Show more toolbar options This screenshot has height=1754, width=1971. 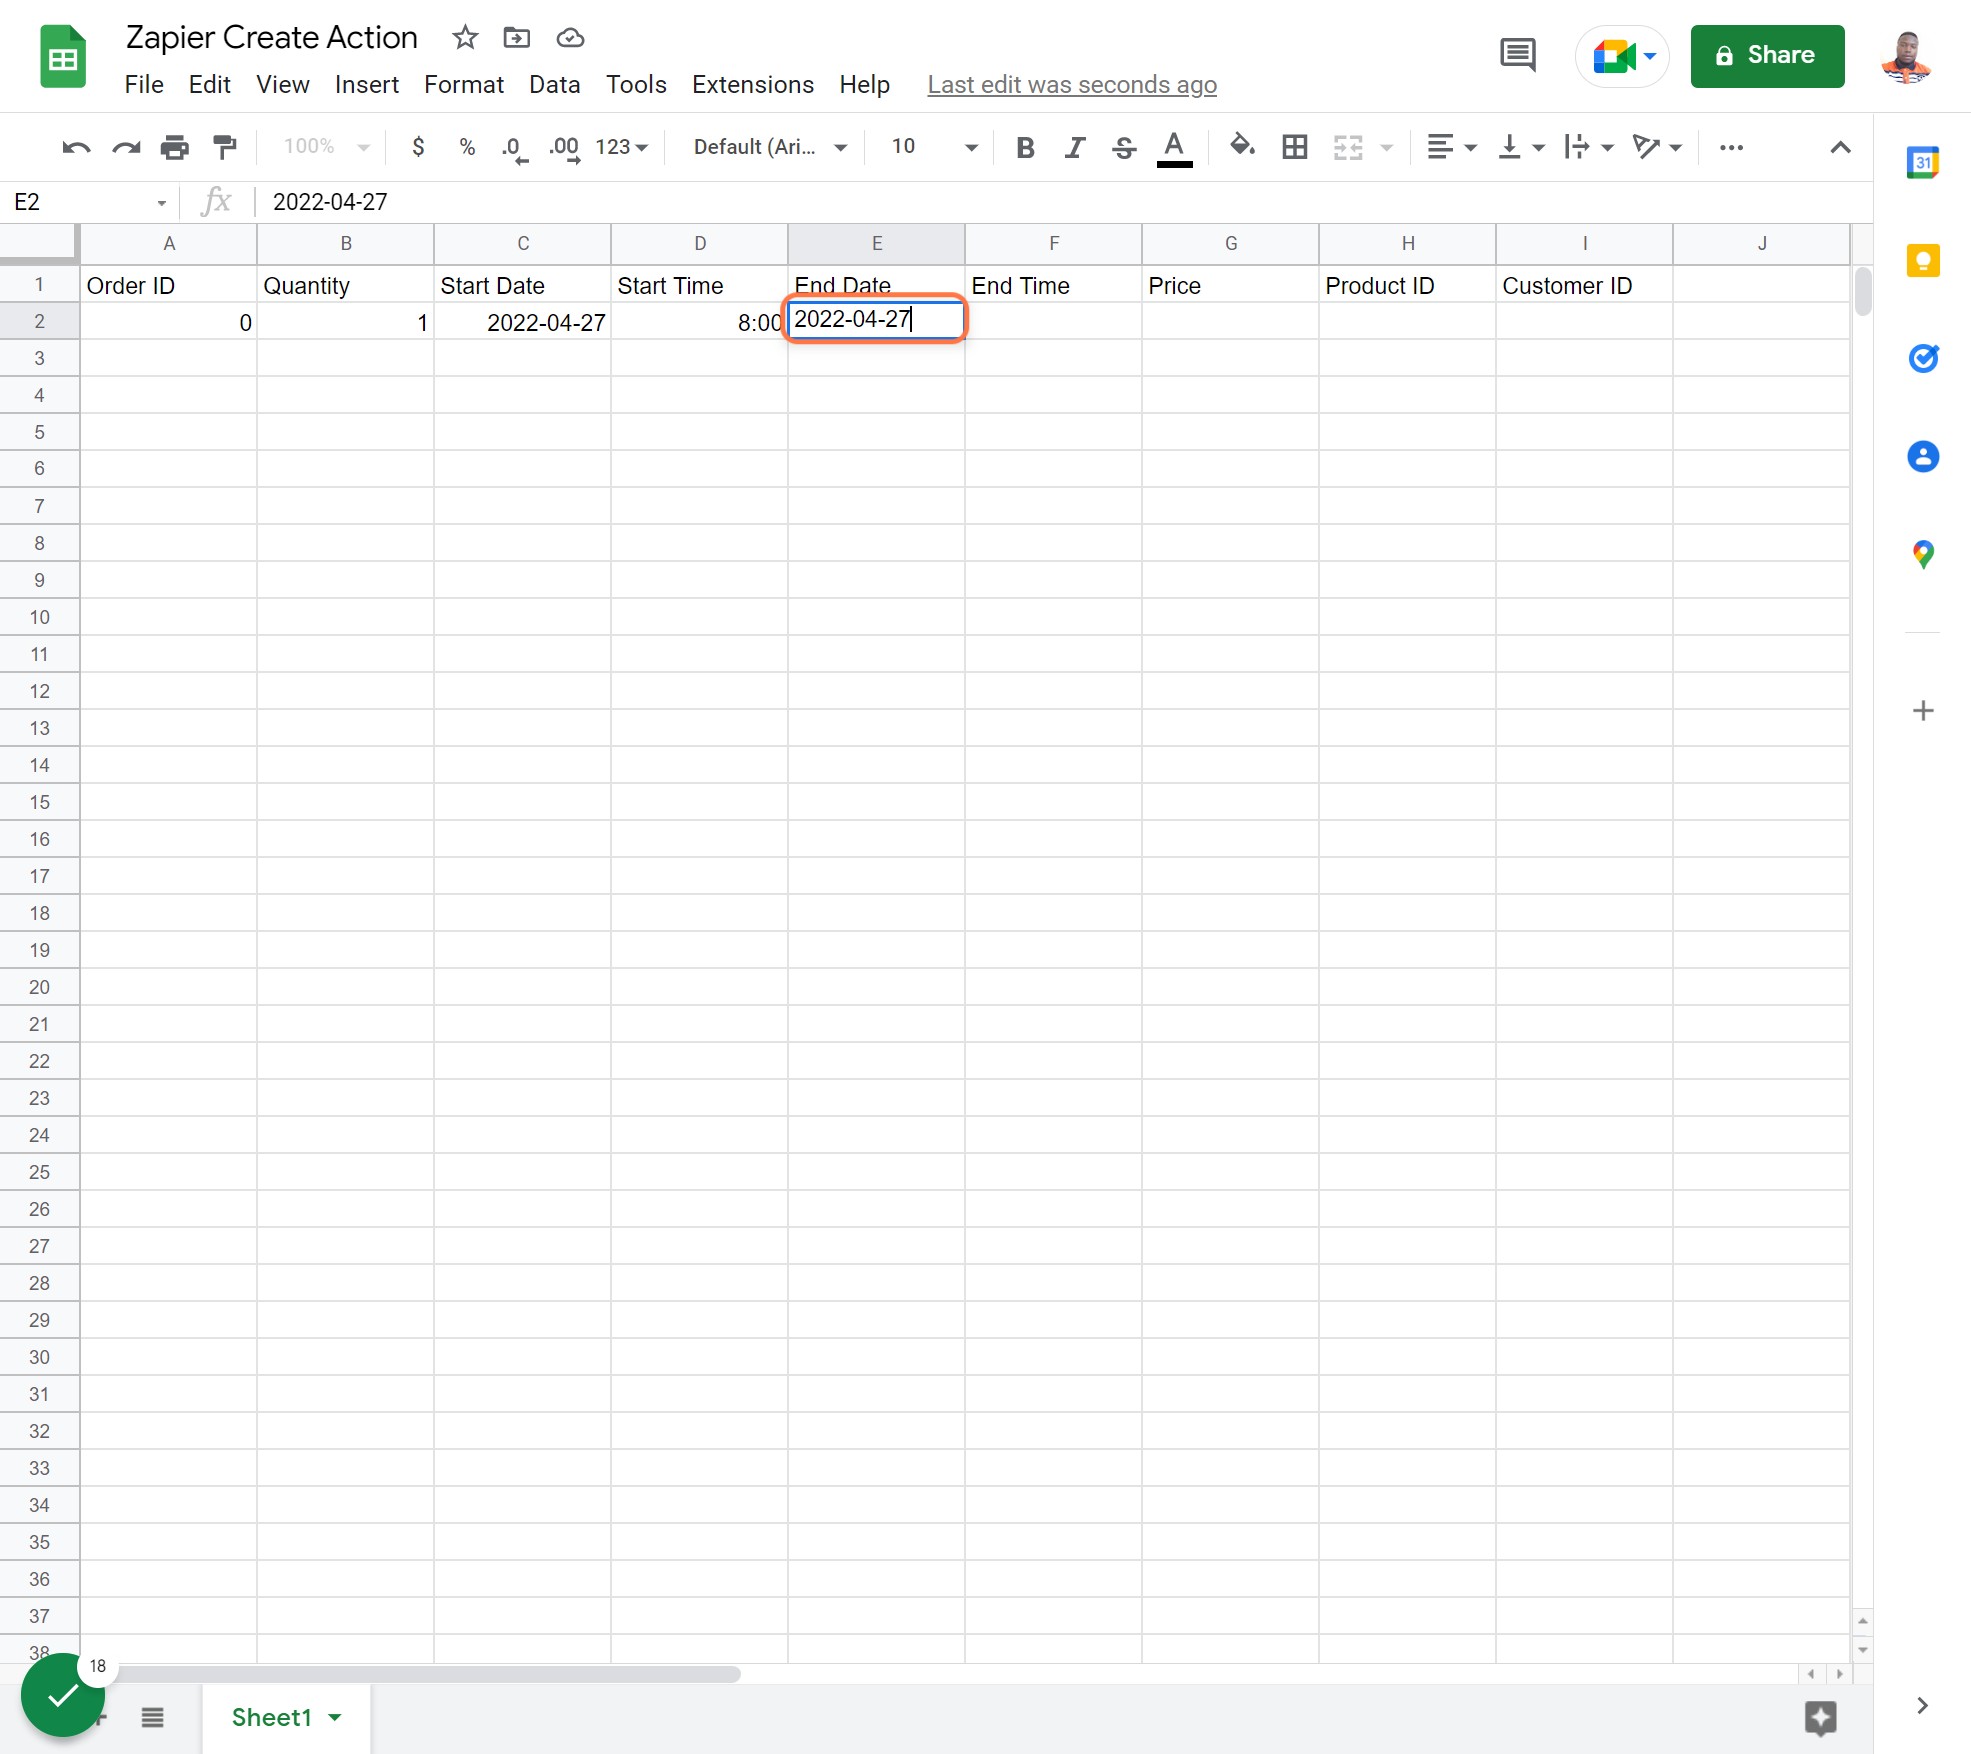(1731, 148)
